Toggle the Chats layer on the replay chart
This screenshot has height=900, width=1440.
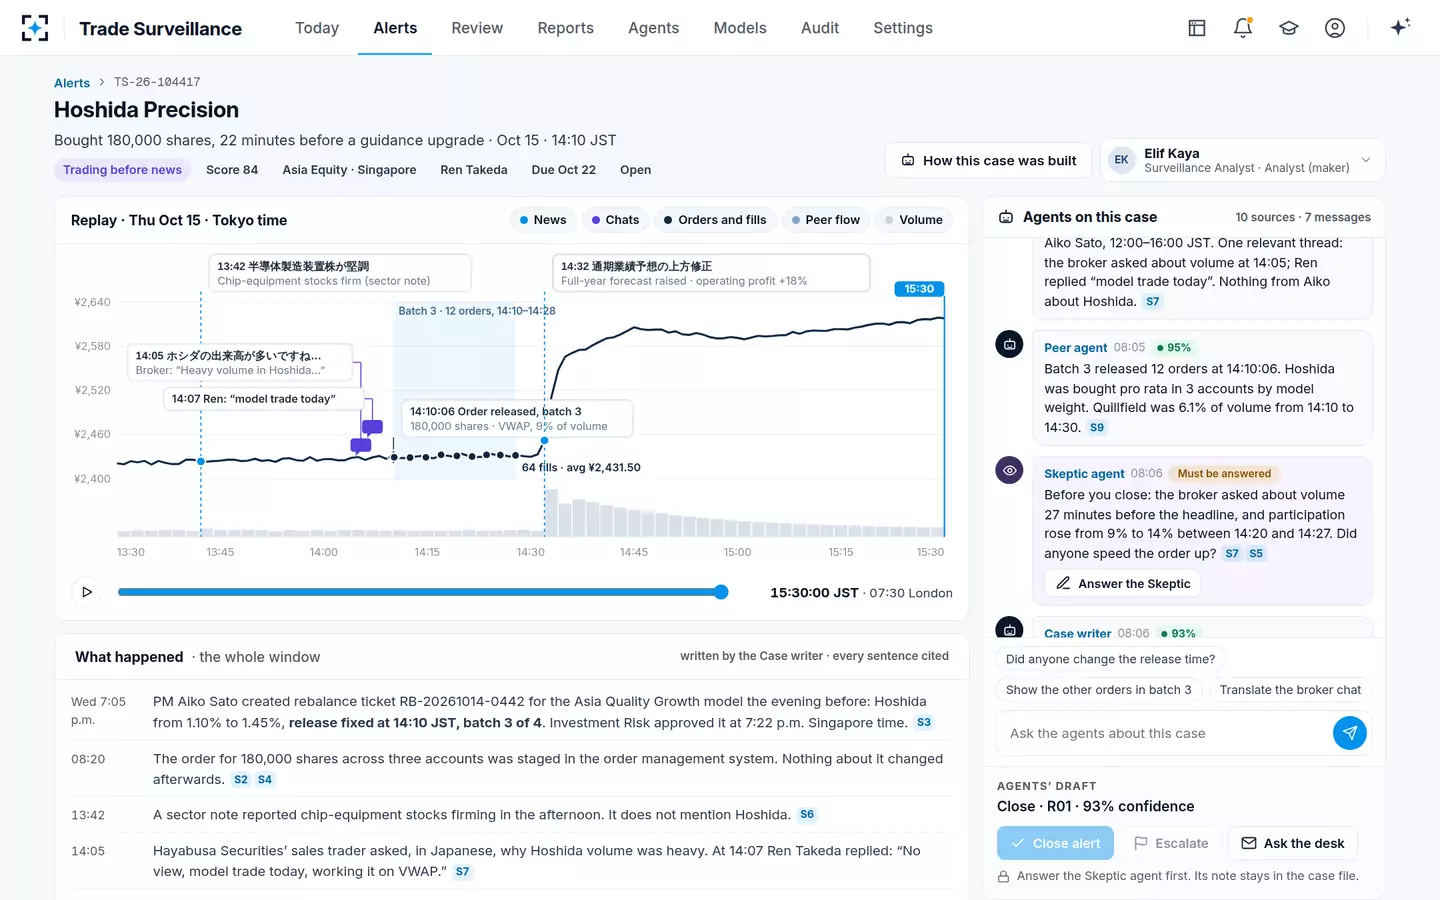pos(615,220)
